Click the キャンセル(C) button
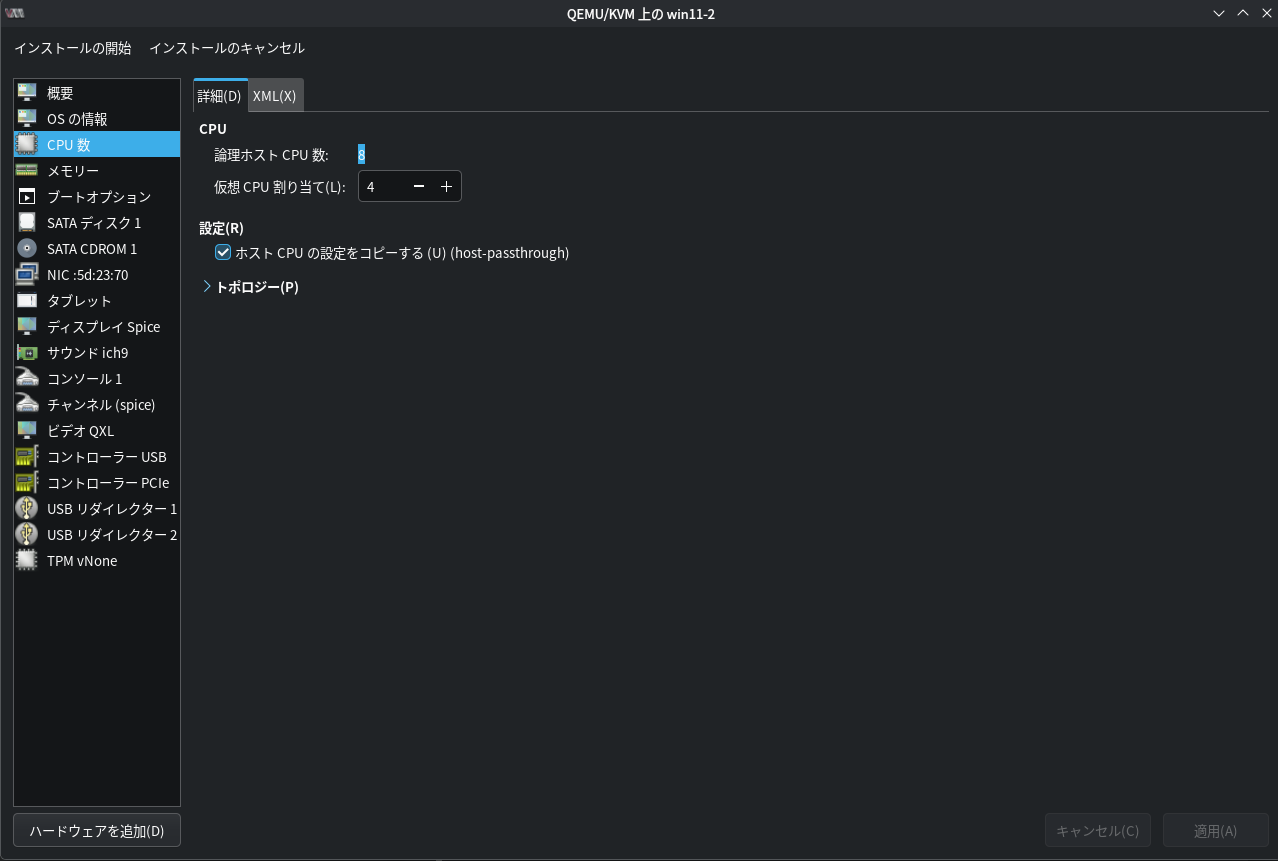 (x=1098, y=831)
